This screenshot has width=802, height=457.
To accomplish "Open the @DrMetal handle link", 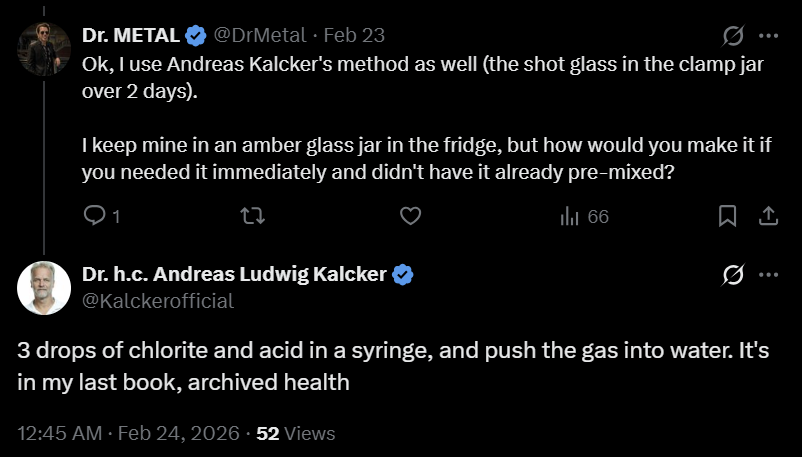I will point(259,35).
